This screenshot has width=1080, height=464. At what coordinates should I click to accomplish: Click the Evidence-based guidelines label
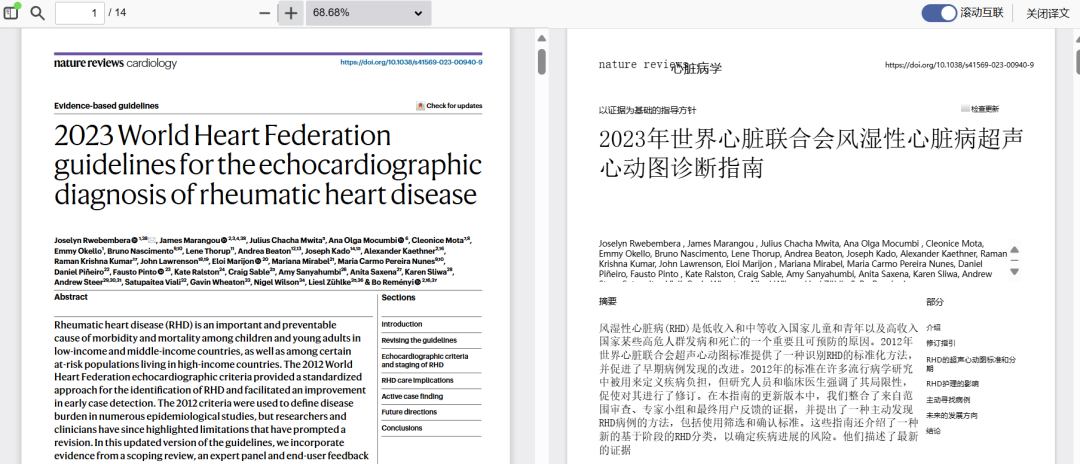point(106,106)
